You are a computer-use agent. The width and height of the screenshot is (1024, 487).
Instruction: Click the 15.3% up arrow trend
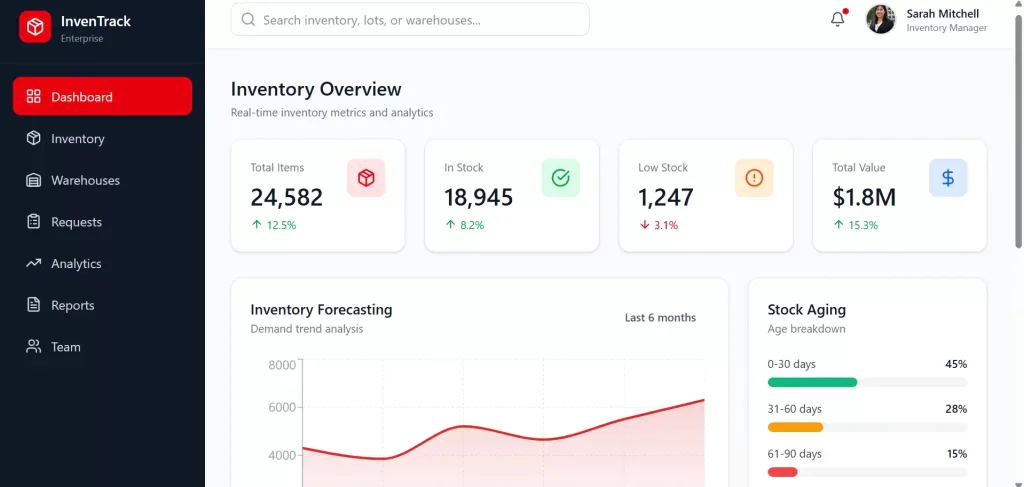click(x=856, y=225)
